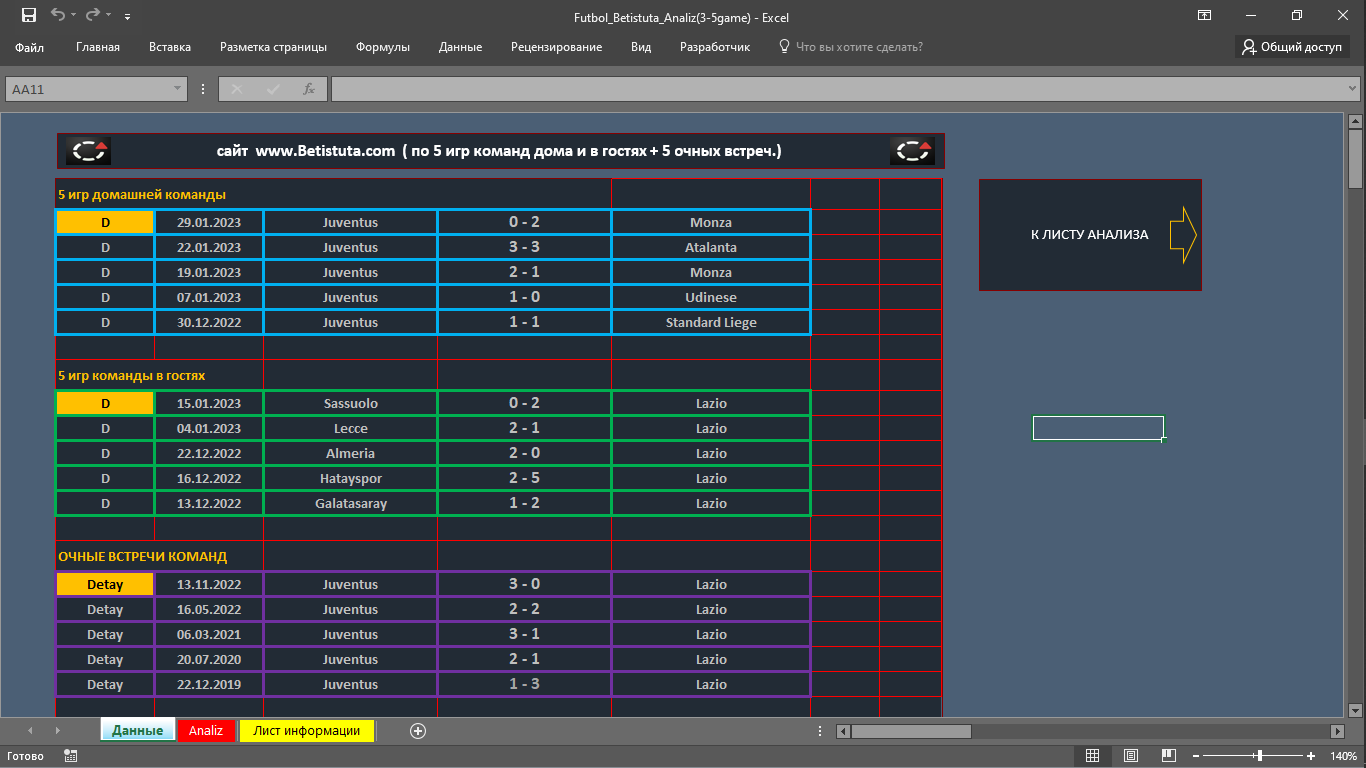Switch to the Вид ribbon tab
The width and height of the screenshot is (1366, 768).
tap(641, 47)
